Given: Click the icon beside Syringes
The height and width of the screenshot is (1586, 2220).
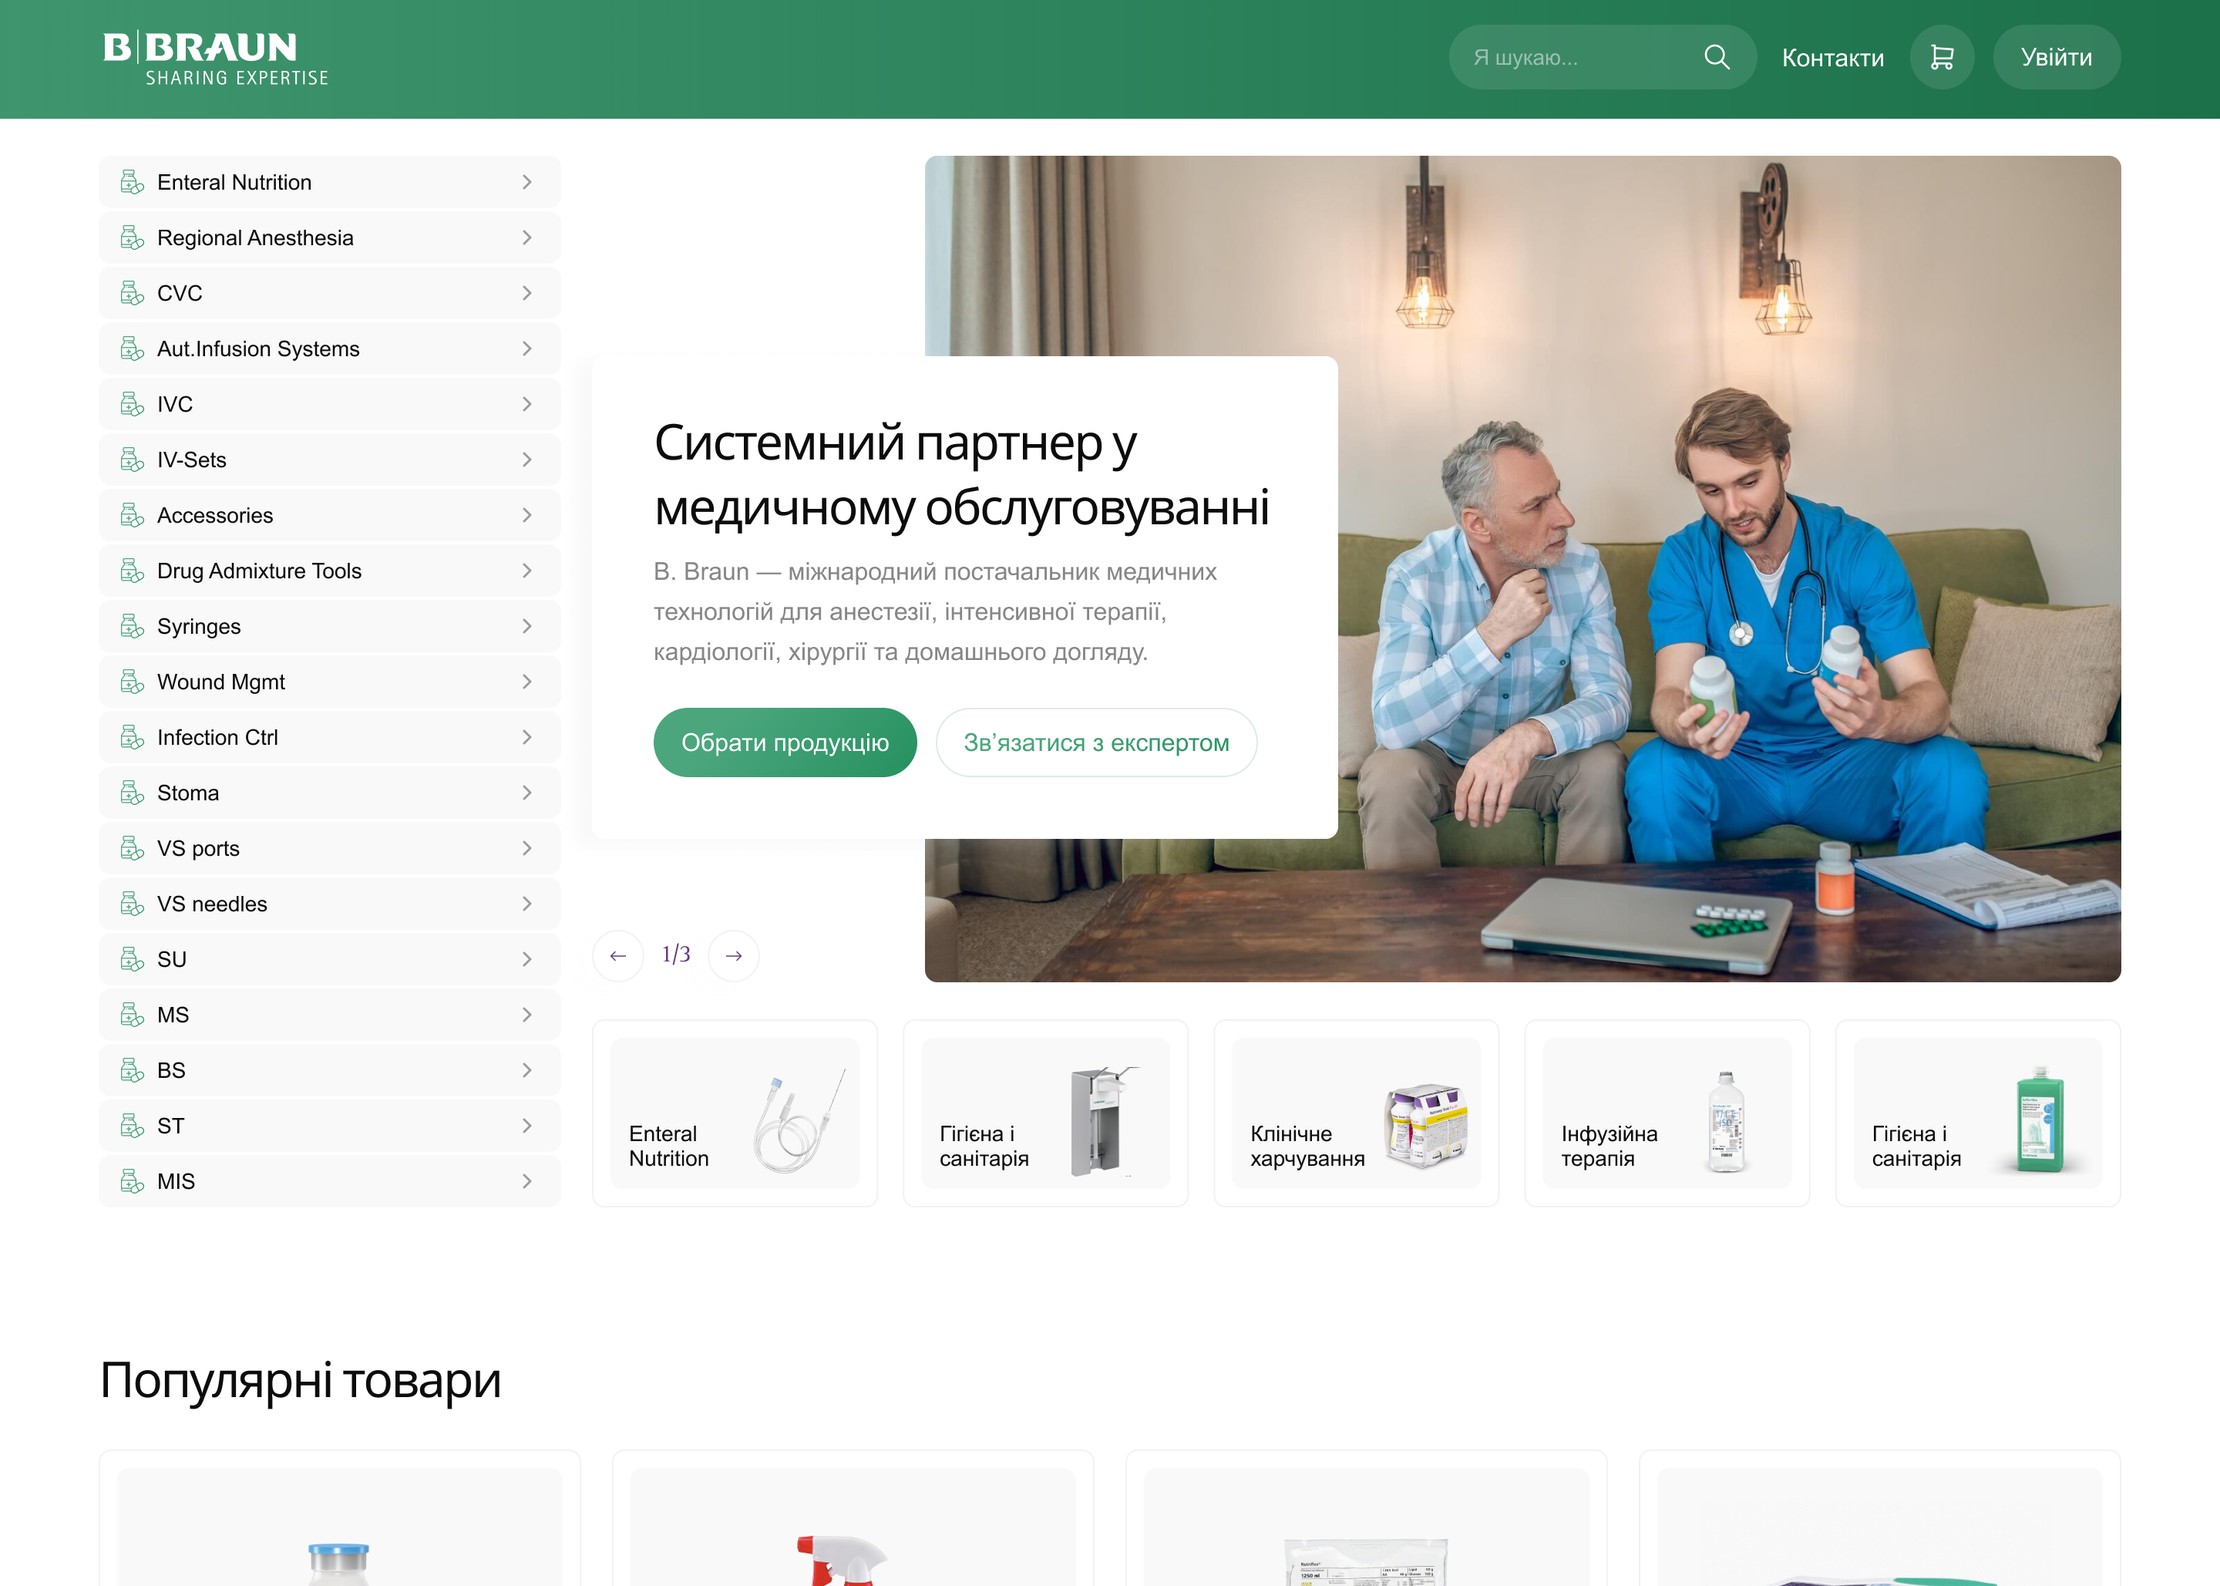Looking at the screenshot, I should 132,626.
